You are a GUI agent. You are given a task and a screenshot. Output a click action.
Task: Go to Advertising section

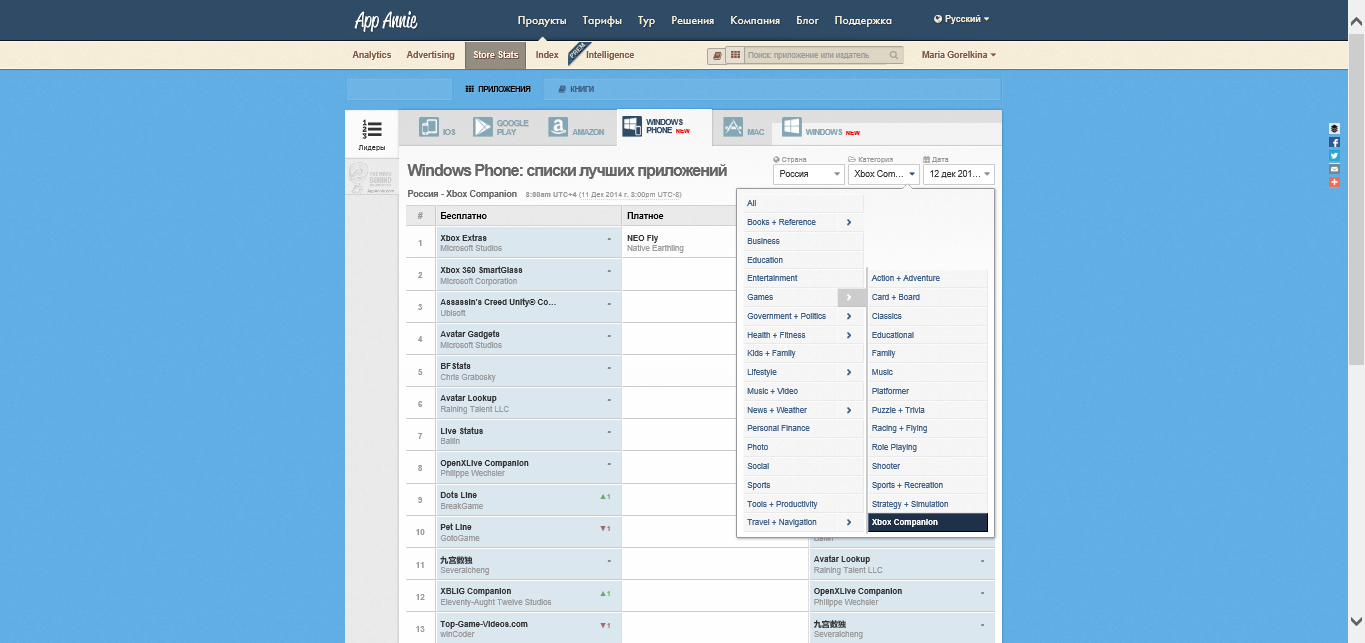[430, 55]
